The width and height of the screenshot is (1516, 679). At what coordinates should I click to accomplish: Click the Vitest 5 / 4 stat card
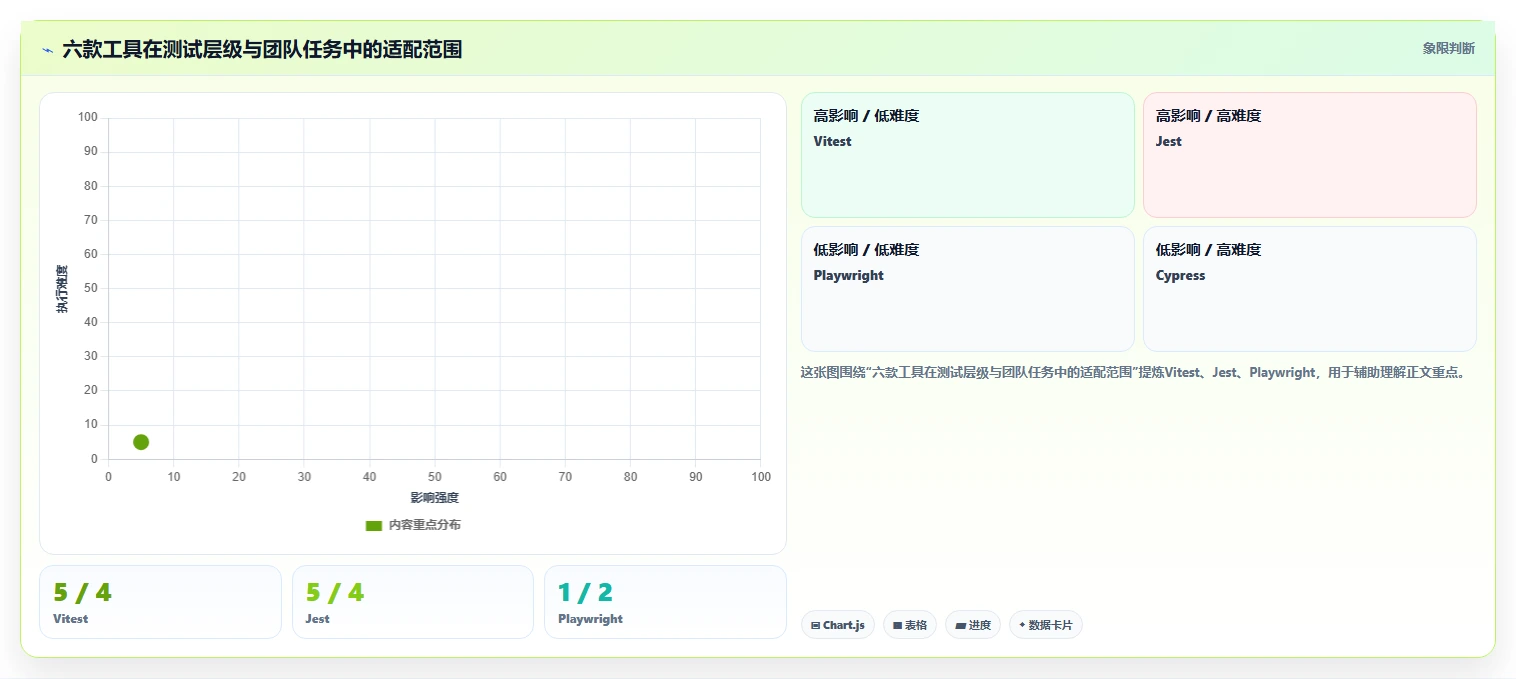160,602
